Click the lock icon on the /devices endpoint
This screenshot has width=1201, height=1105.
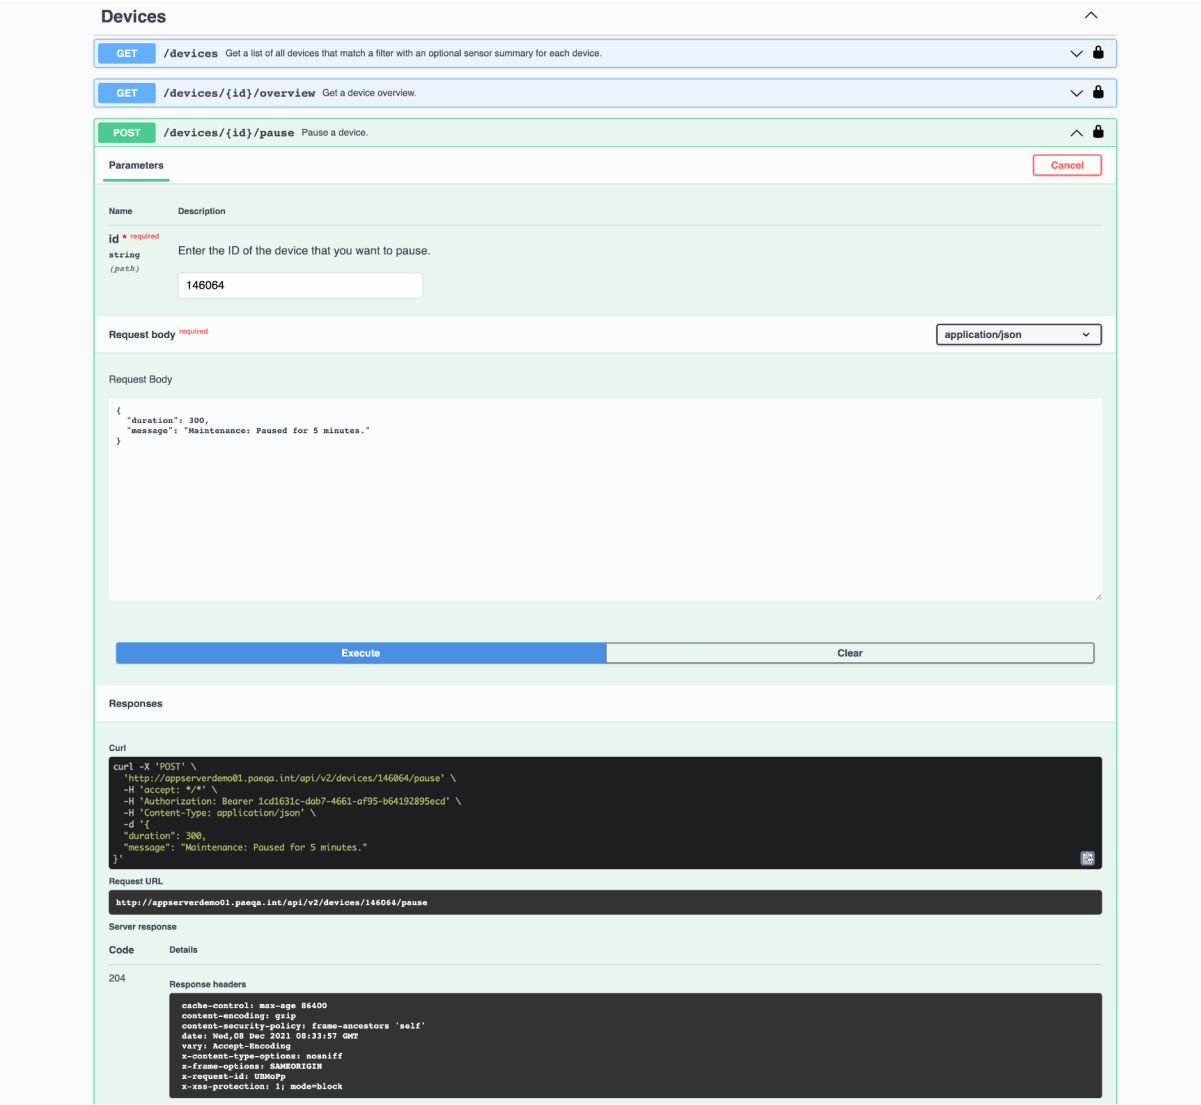click(1097, 52)
